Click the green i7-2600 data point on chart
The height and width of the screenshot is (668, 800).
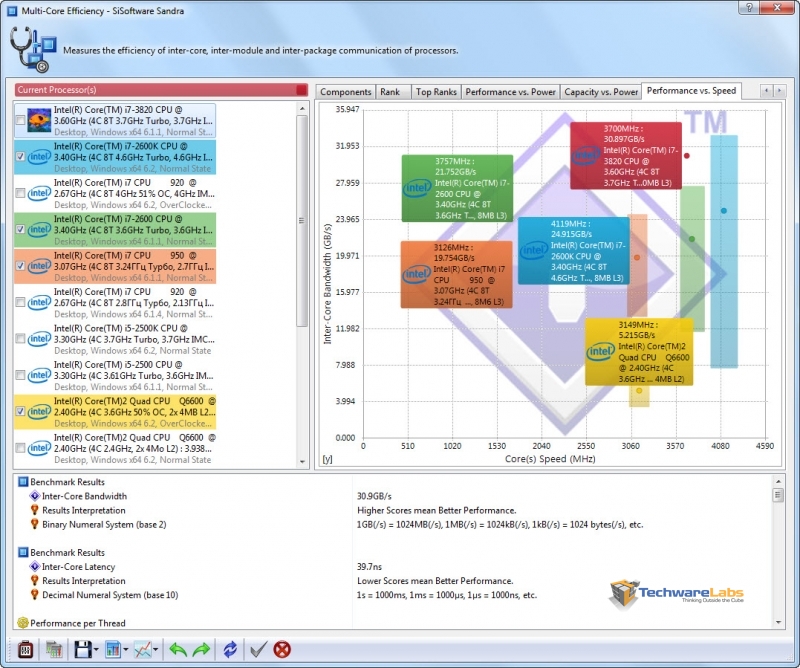tap(692, 239)
